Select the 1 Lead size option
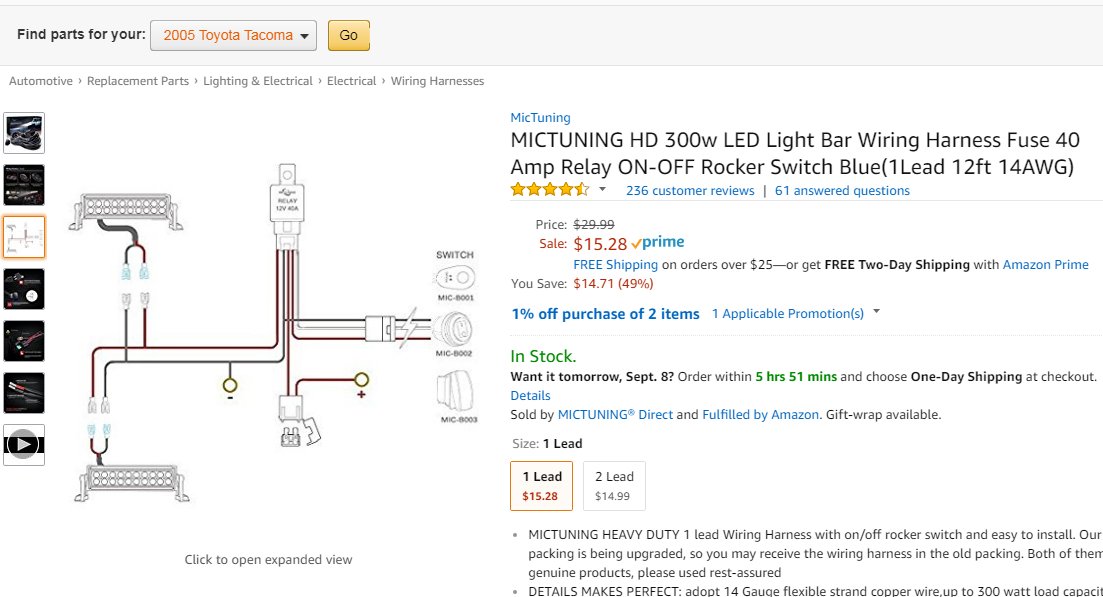The width and height of the screenshot is (1103, 597). click(x=541, y=485)
